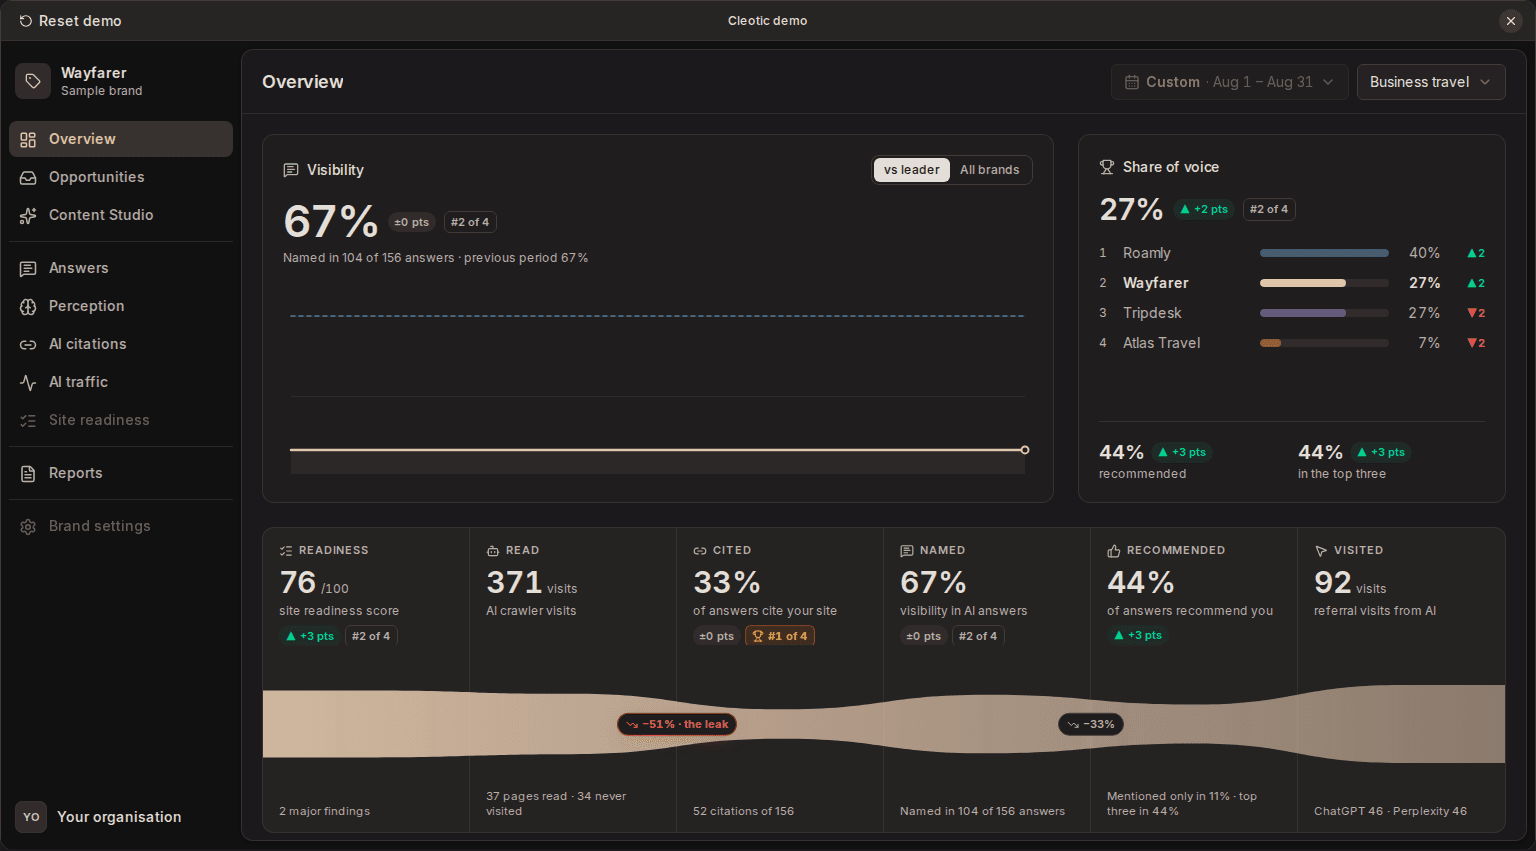1536x851 pixels.
Task: Click the Reports document icon
Action: 28,473
